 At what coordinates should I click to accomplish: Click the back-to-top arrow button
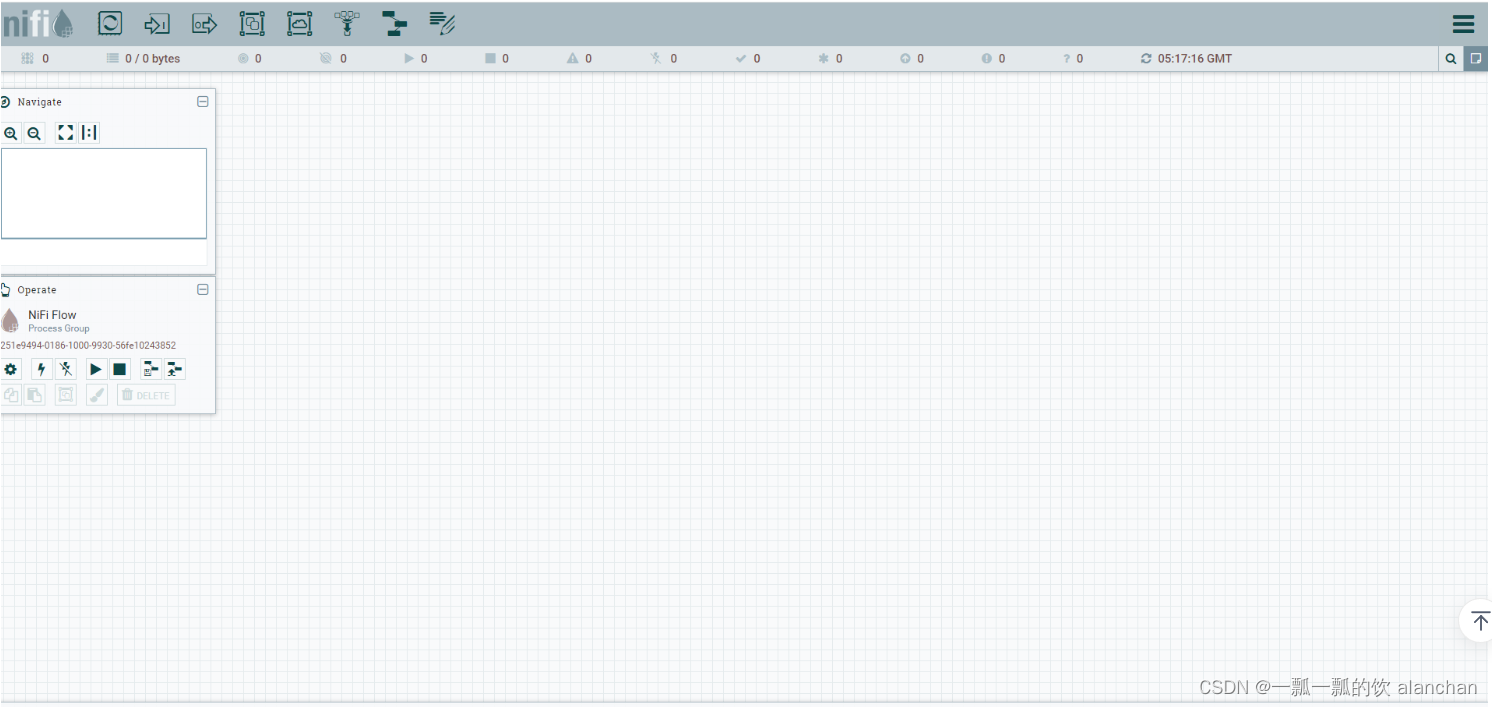point(1479,621)
